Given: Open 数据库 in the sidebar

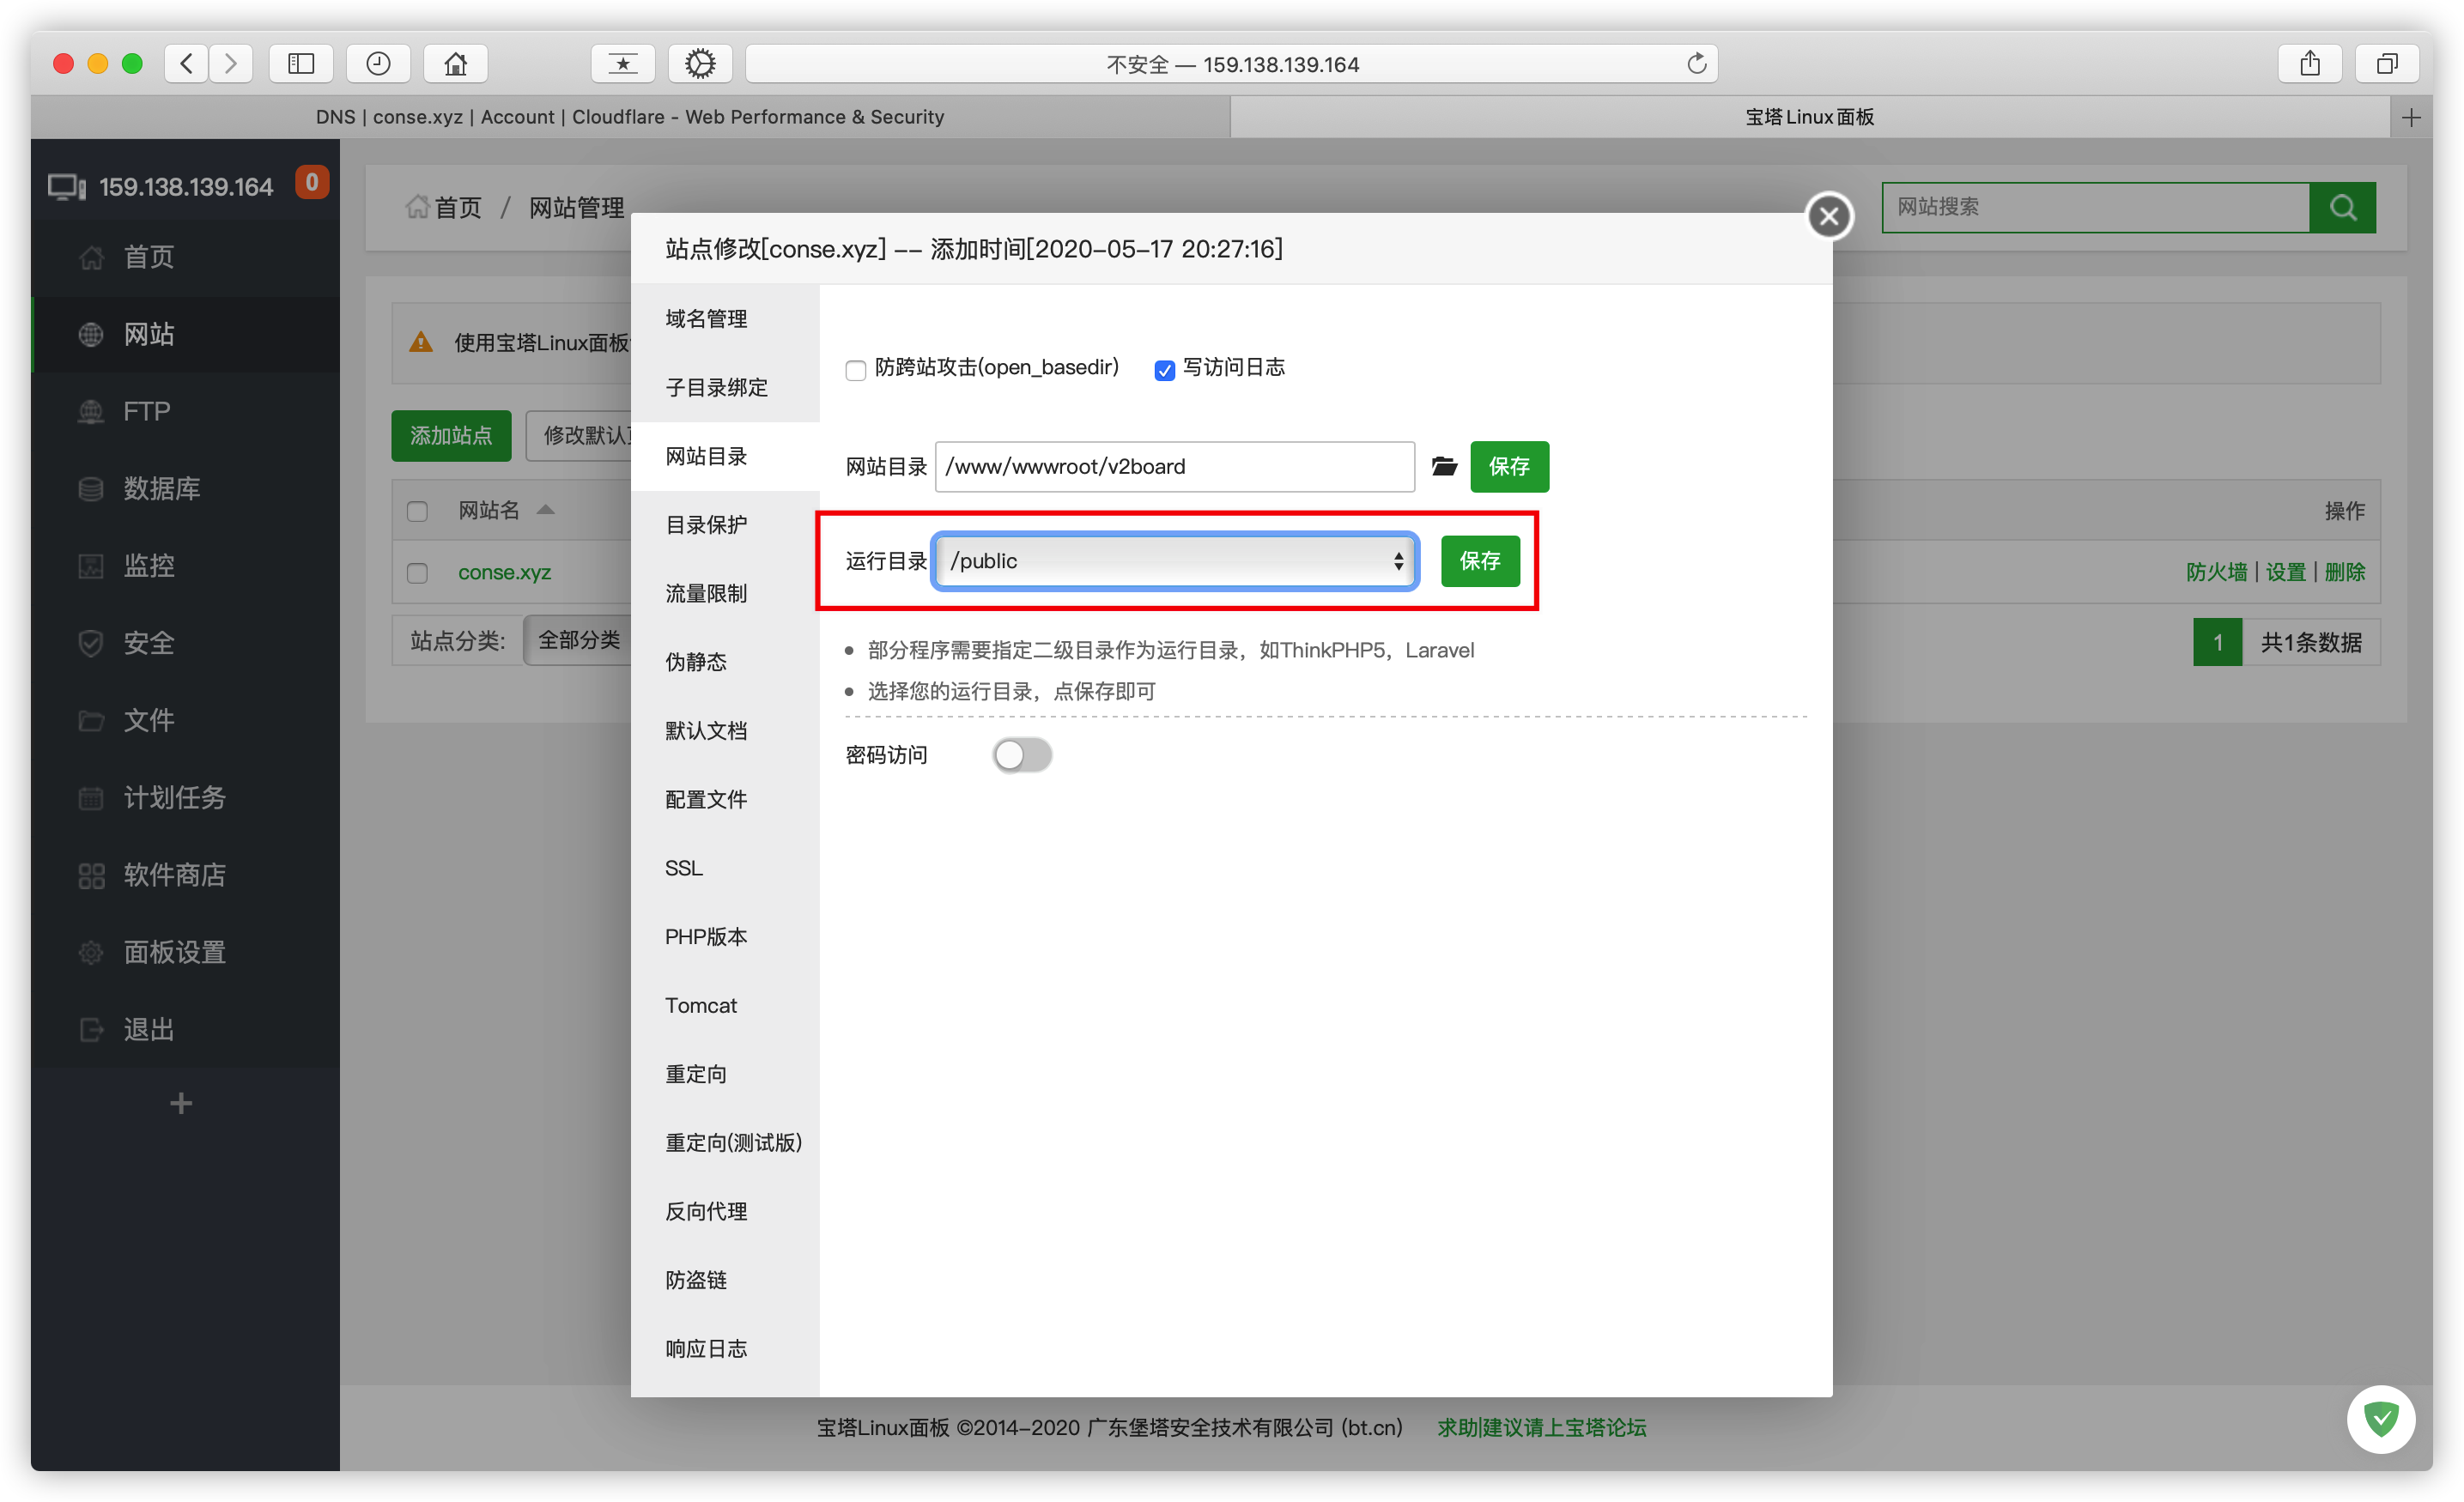Looking at the screenshot, I should [186, 489].
